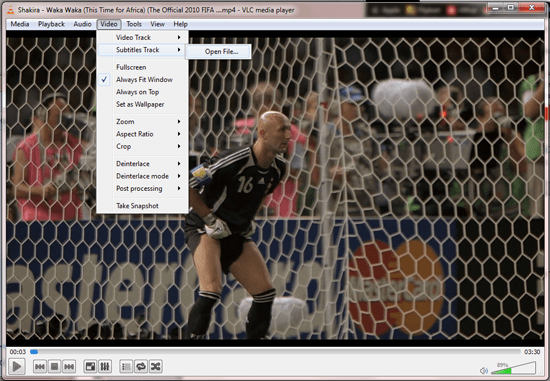Open extended settings equalizer icon

click(x=105, y=367)
